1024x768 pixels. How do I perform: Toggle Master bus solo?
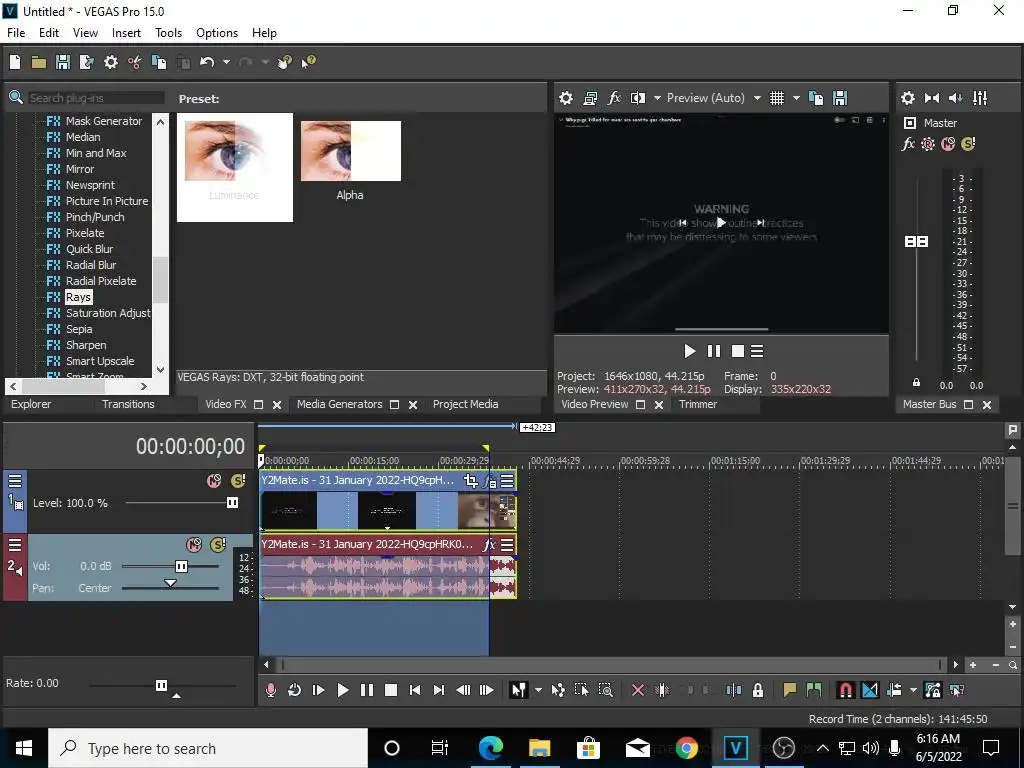pyautogui.click(x=968, y=144)
